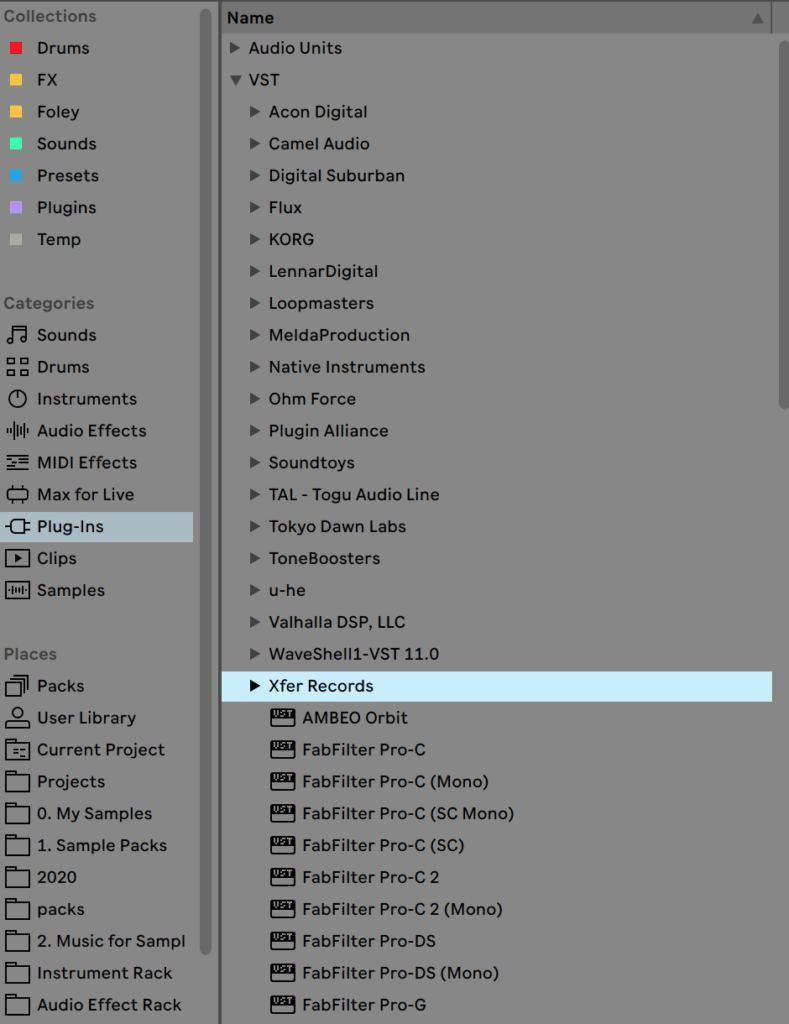Open the Instruments category label

pyautogui.click(x=87, y=399)
